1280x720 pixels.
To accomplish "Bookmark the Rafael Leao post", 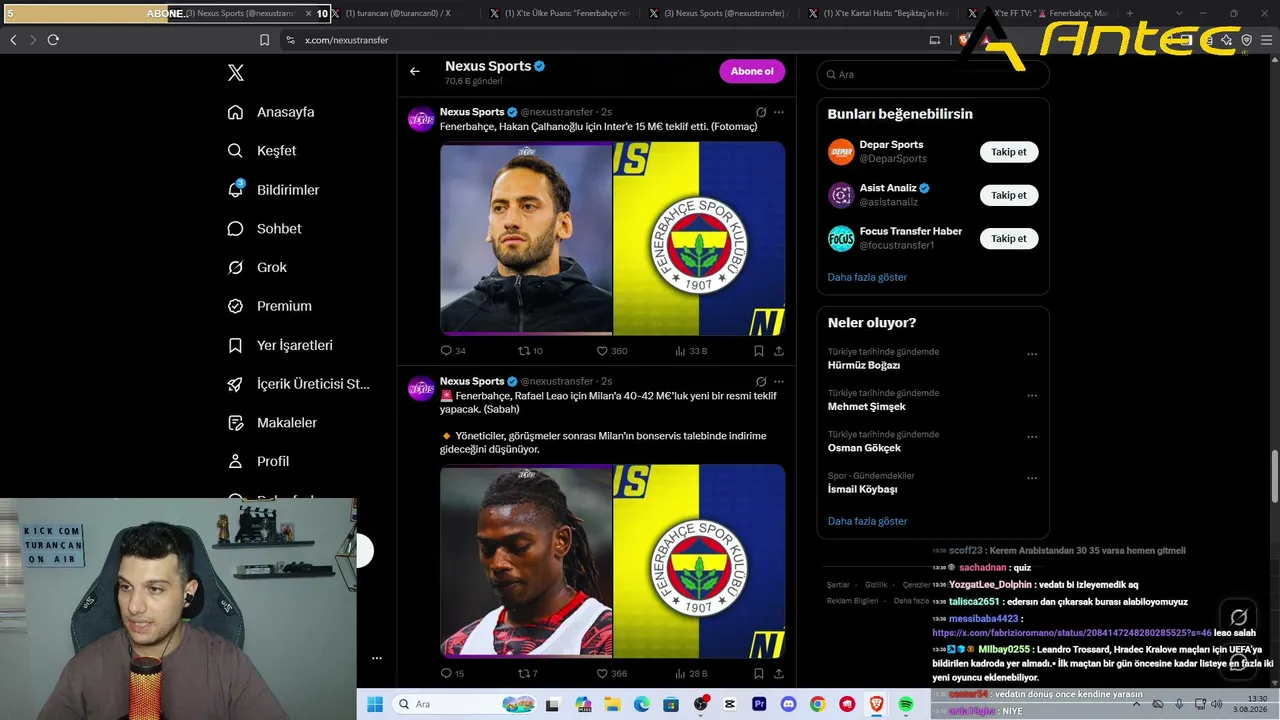I will coord(759,674).
